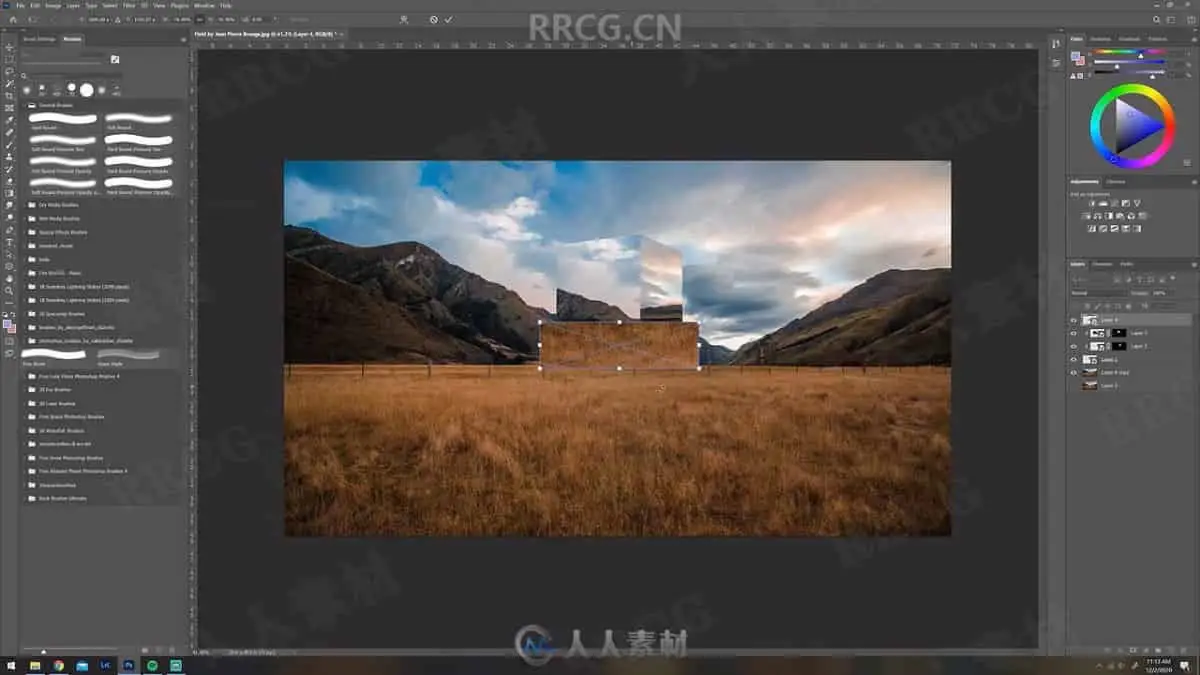Image resolution: width=1200 pixels, height=675 pixels.
Task: Click the hue ring in color wheel
Action: [1132, 89]
